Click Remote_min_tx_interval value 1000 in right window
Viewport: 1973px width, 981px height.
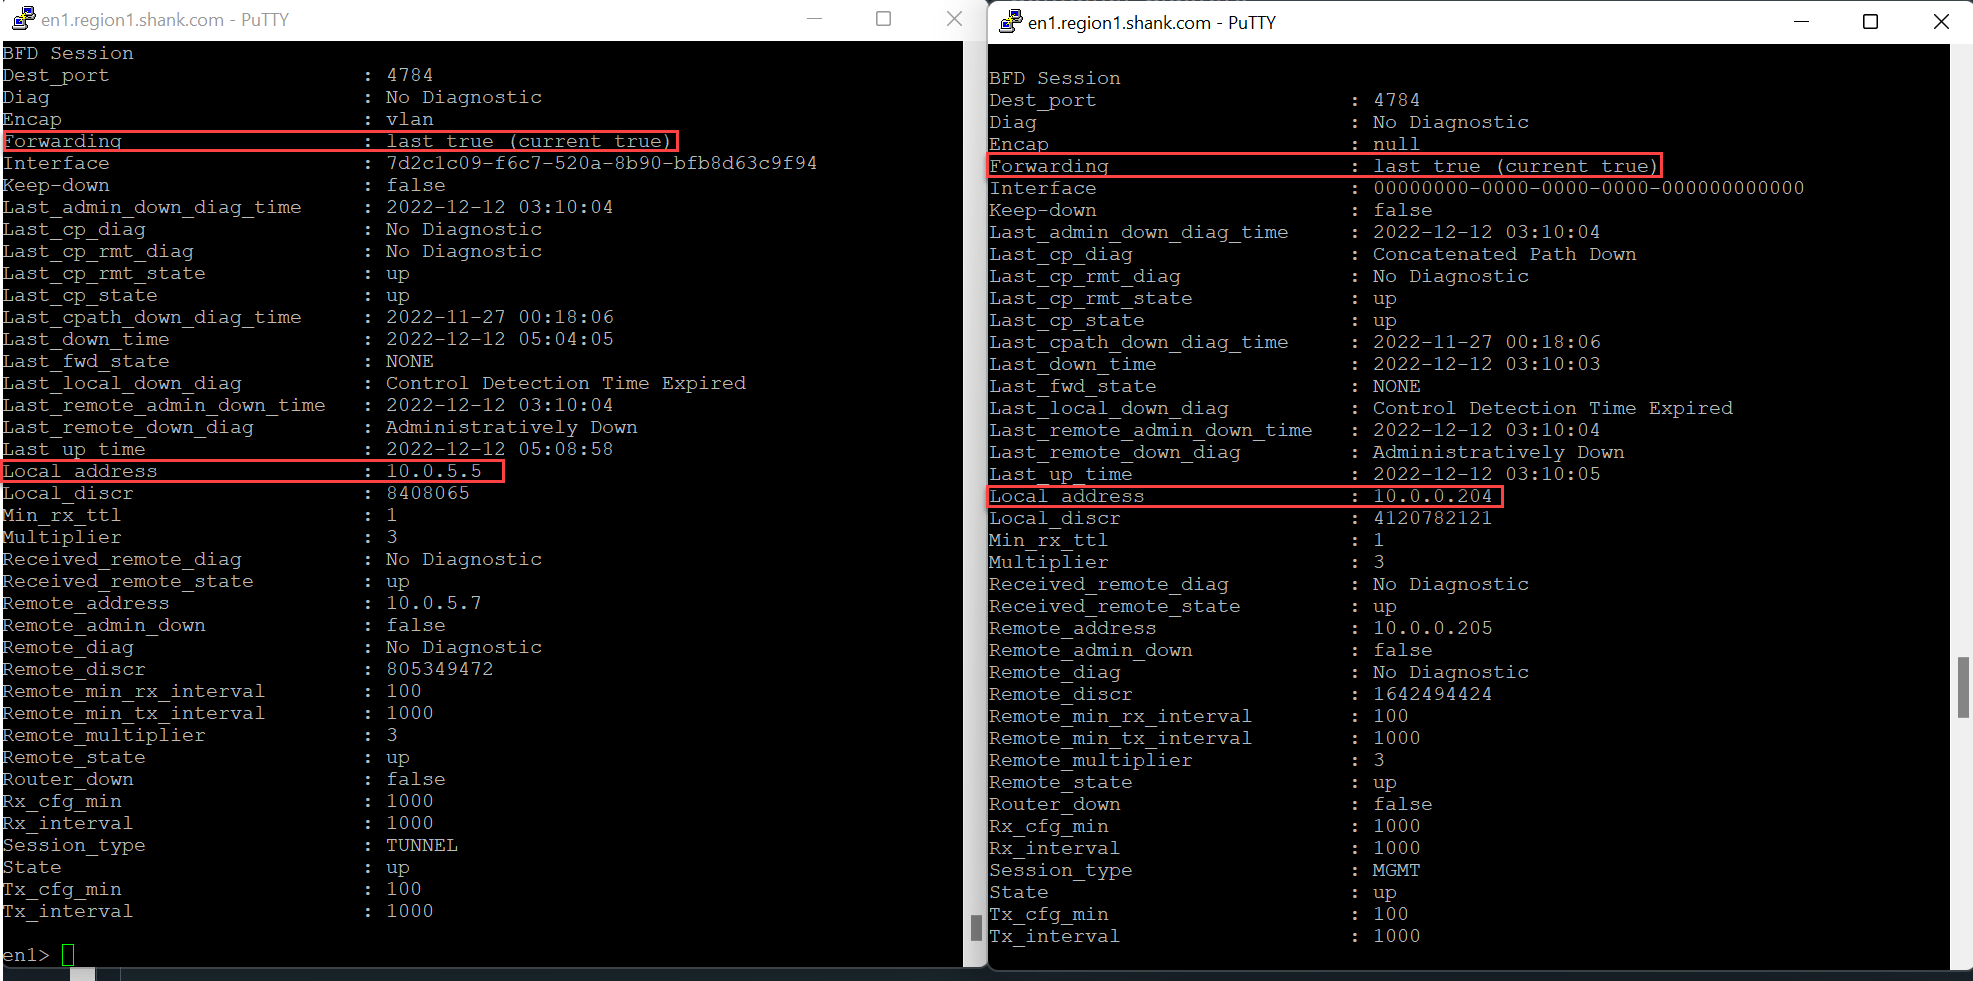(x=1396, y=738)
